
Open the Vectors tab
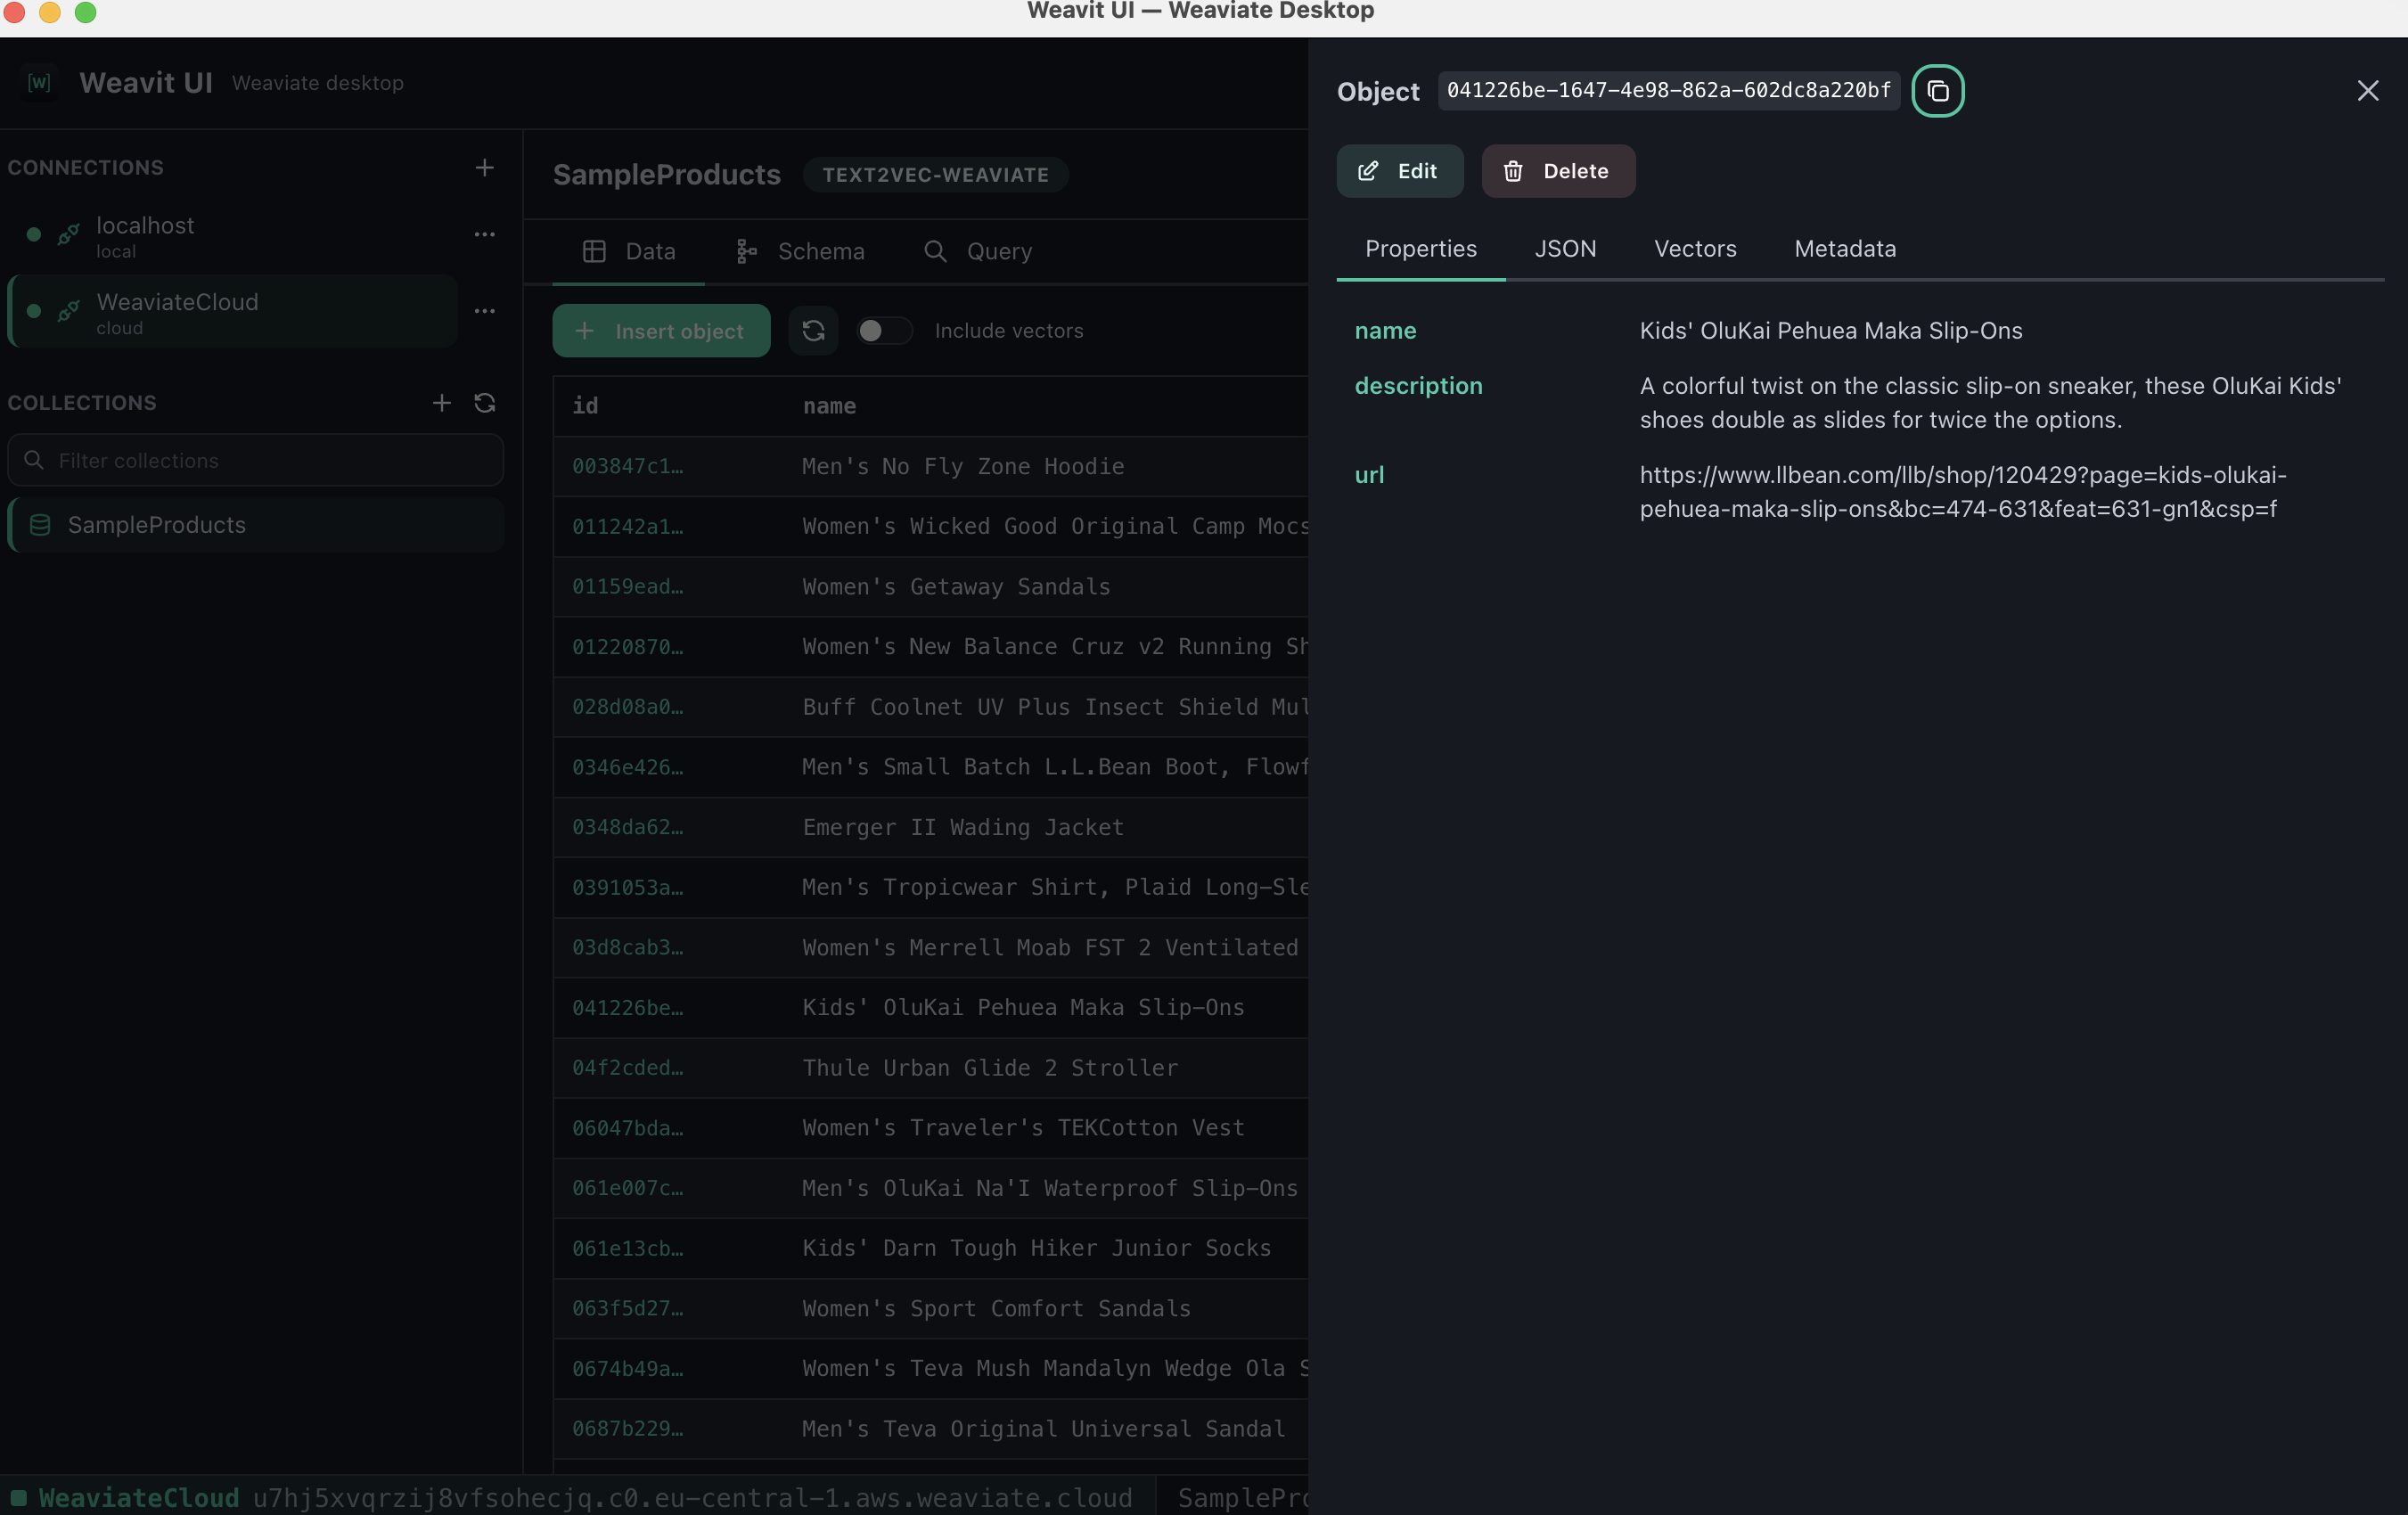1695,249
